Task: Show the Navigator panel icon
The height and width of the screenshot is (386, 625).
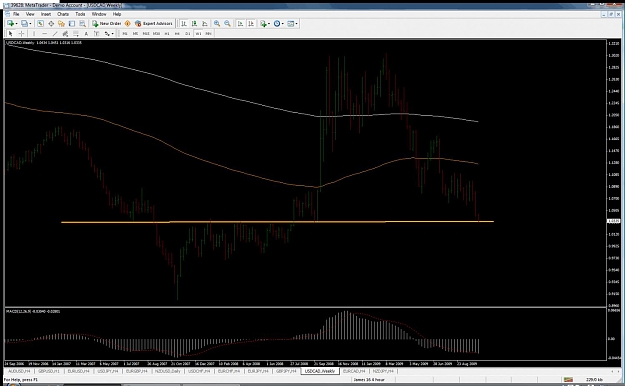Action: coord(61,24)
